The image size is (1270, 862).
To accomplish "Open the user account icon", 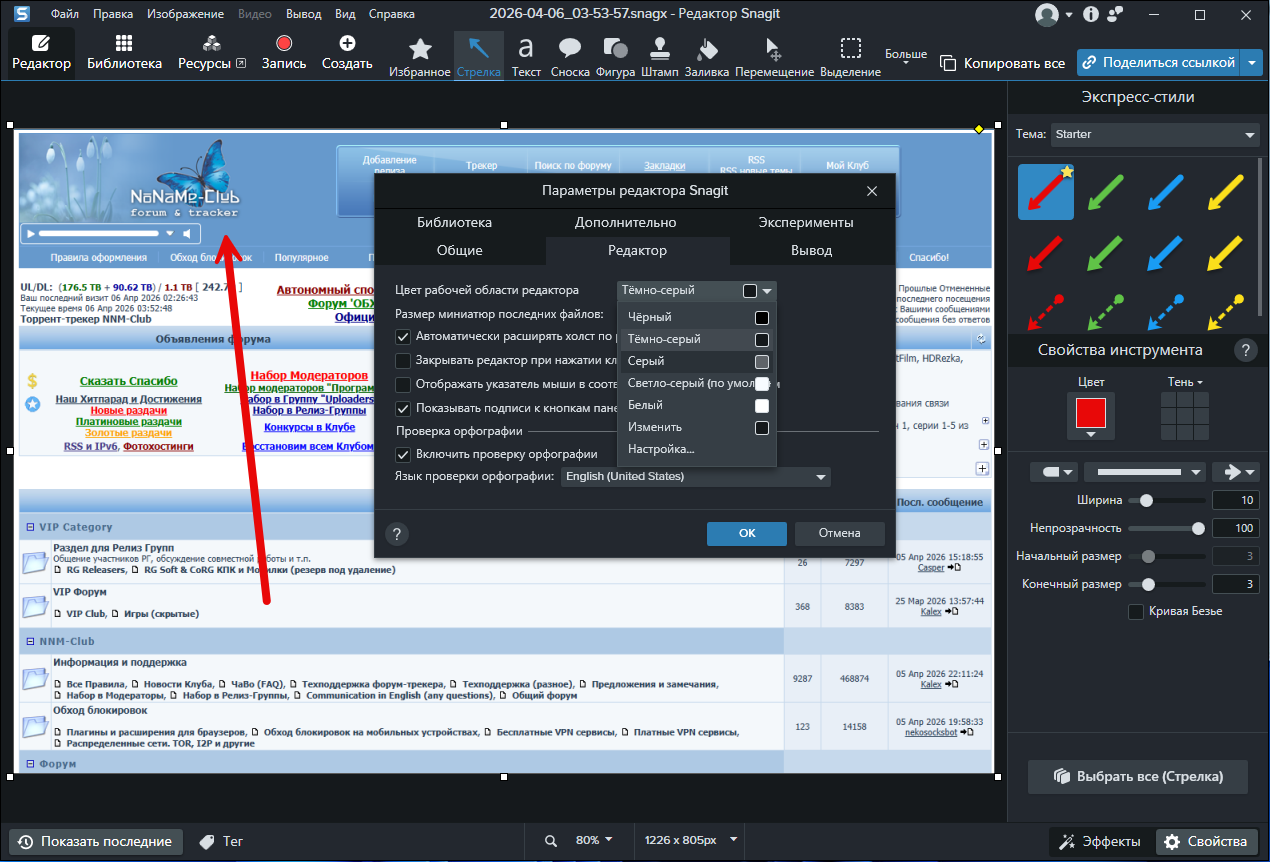I will tap(1047, 15).
